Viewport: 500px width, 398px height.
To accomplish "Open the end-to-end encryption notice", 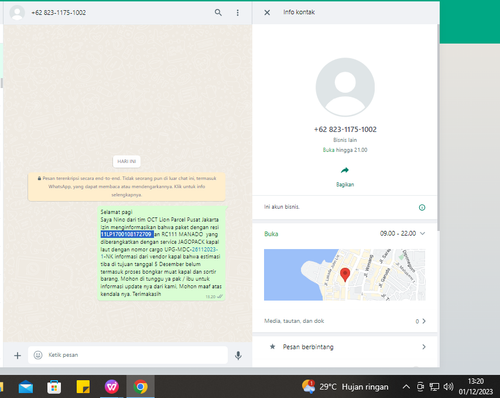I will click(x=127, y=187).
